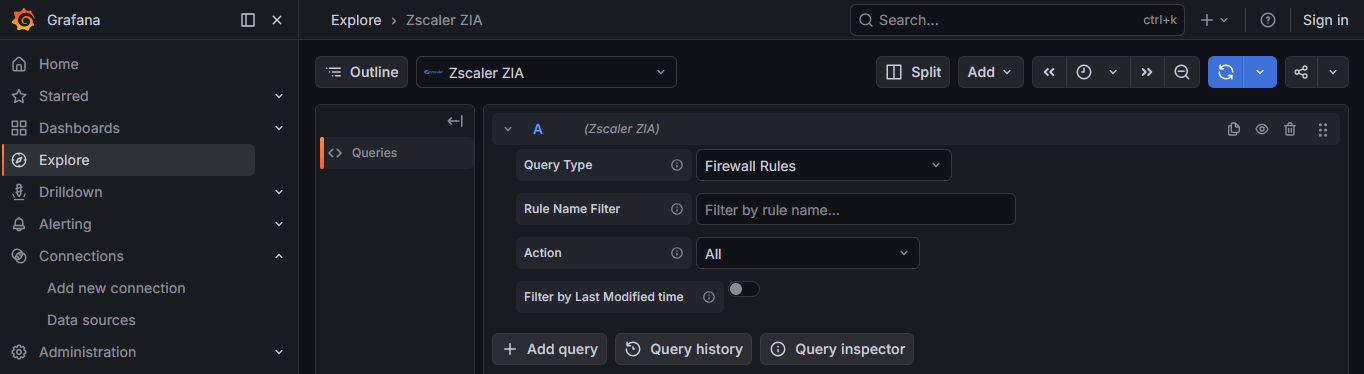Open Query history
This screenshot has width=1364, height=374.
click(x=684, y=349)
